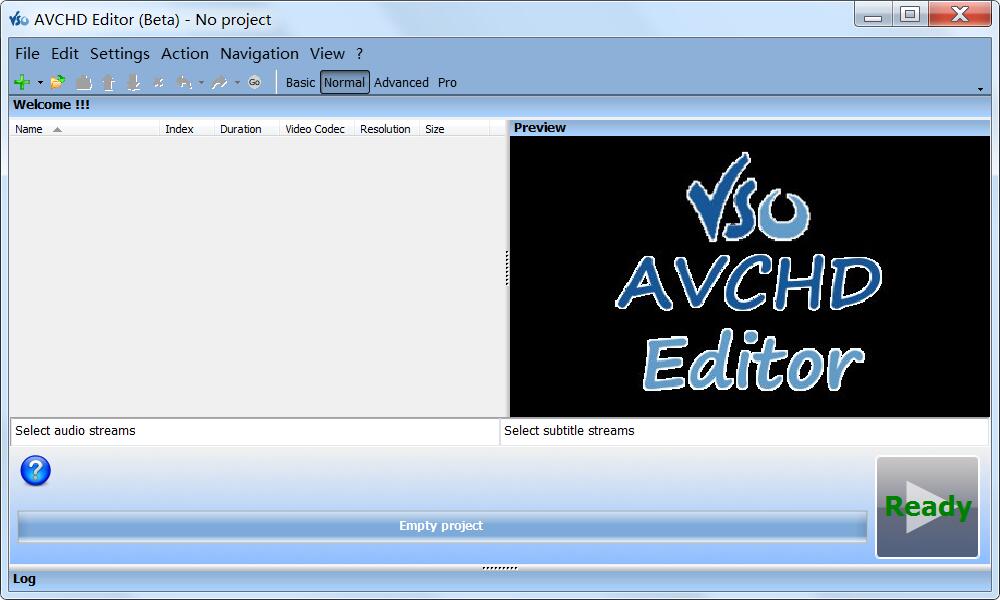
Task: Click the Ready start play button
Action: 927,508
